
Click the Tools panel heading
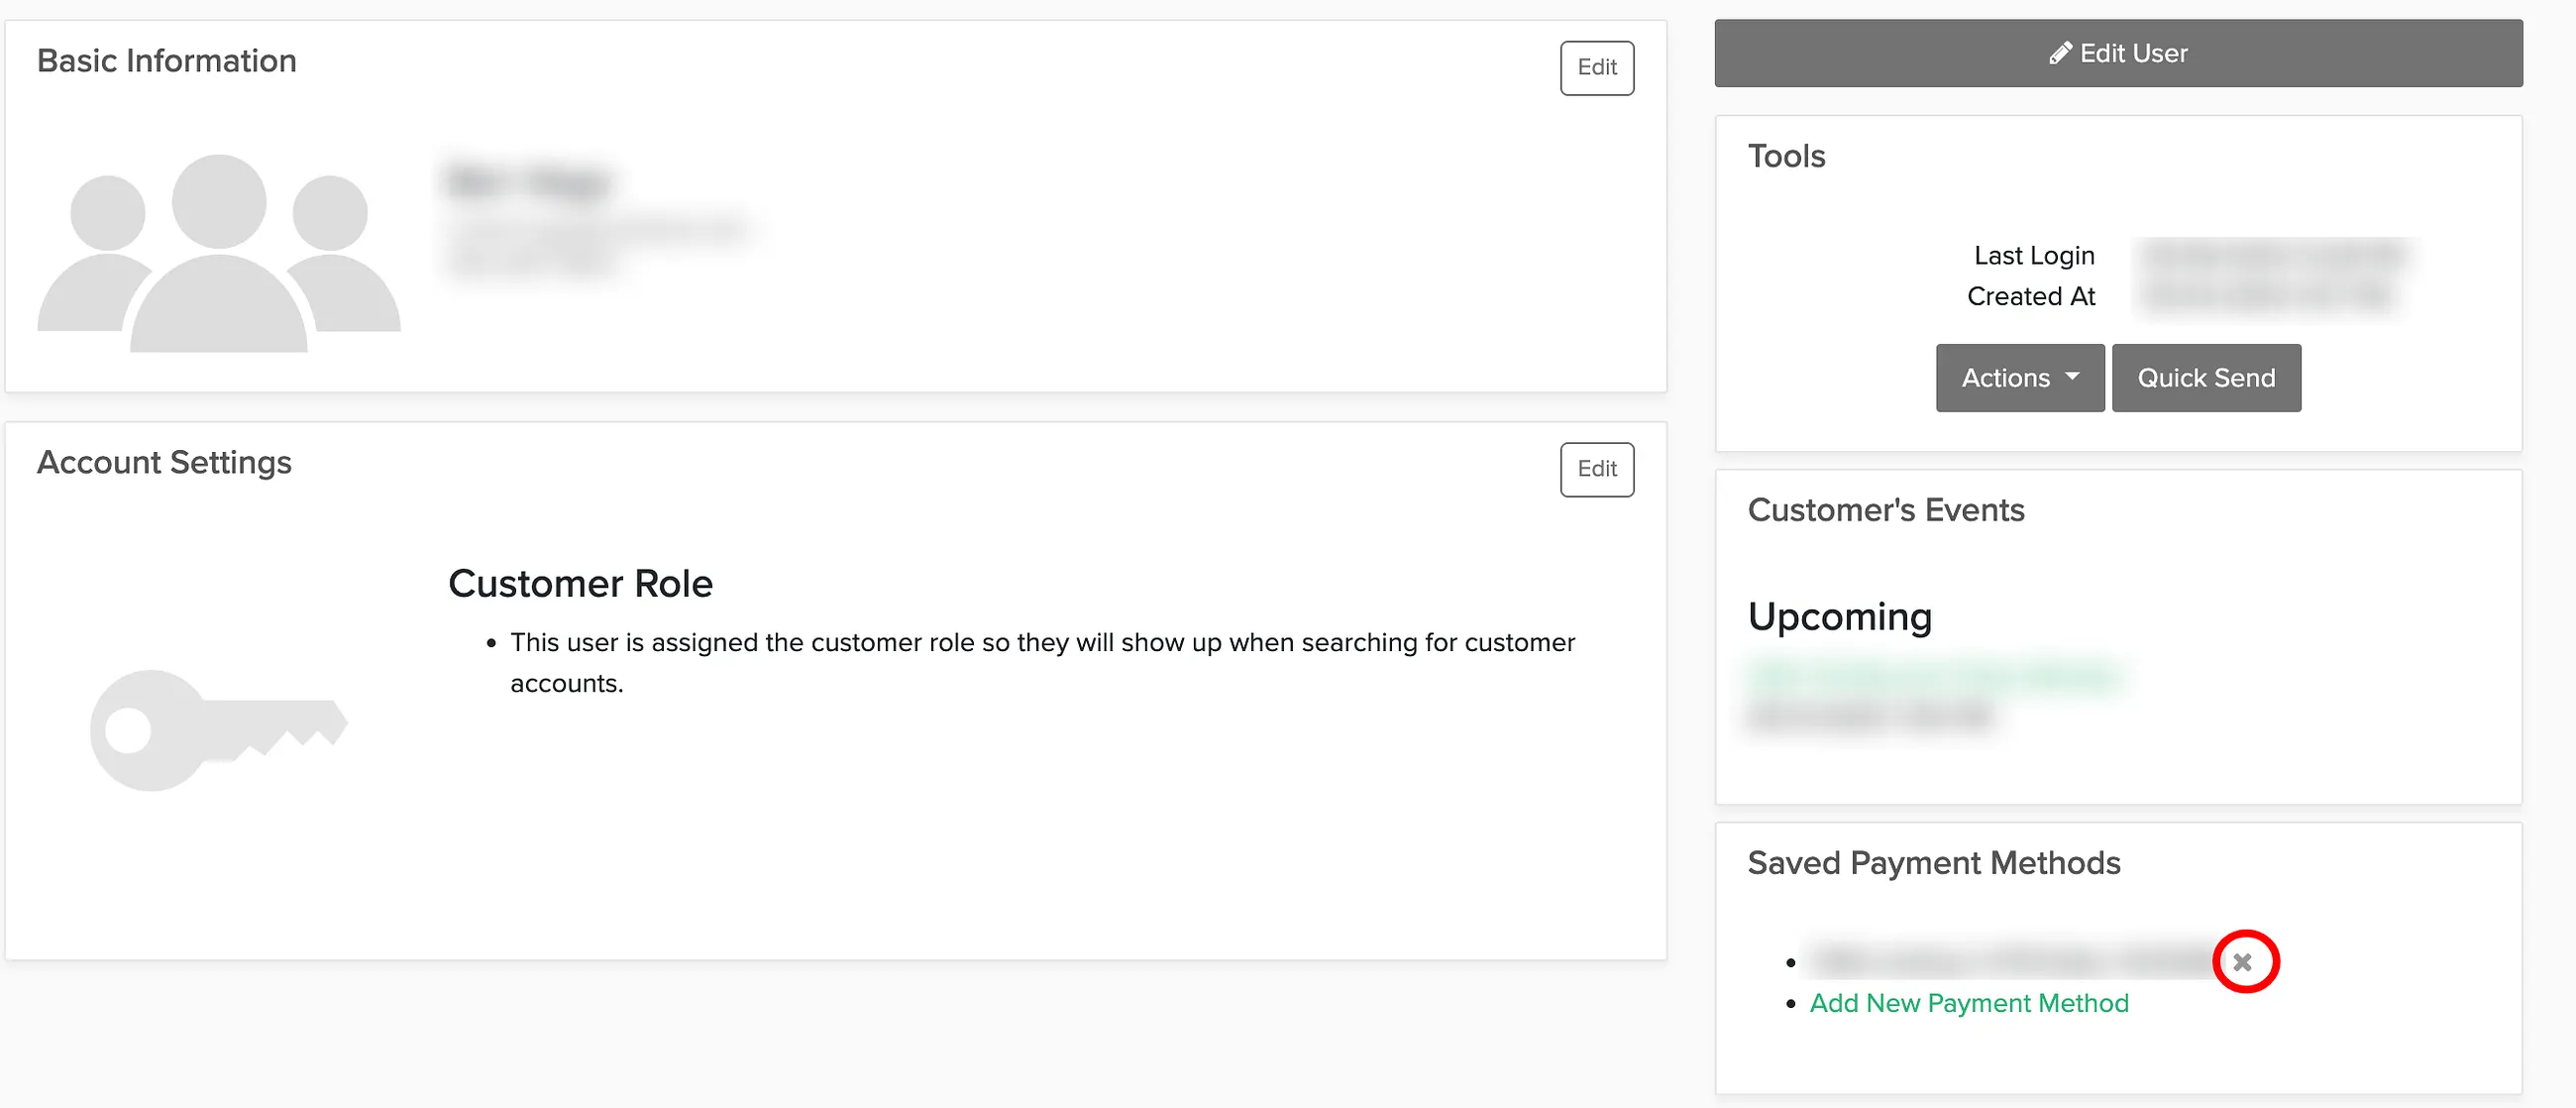click(x=1786, y=156)
